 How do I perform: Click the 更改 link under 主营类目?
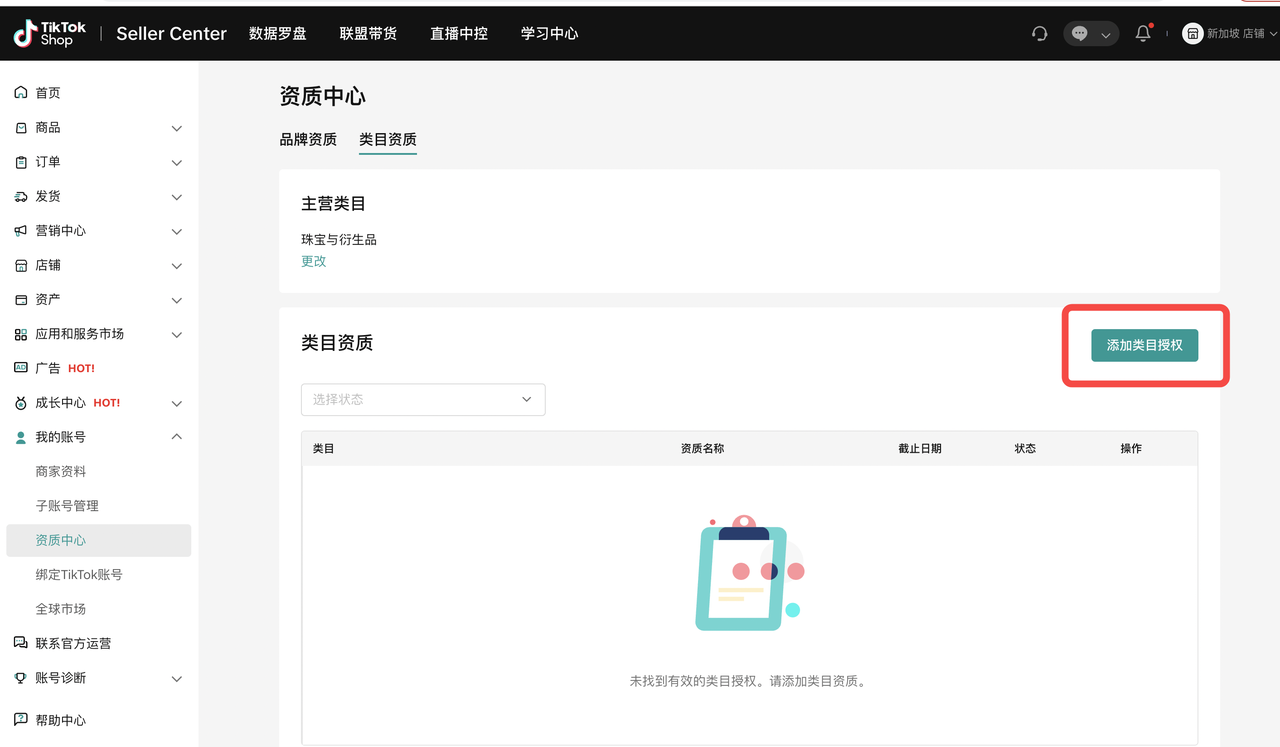313,261
